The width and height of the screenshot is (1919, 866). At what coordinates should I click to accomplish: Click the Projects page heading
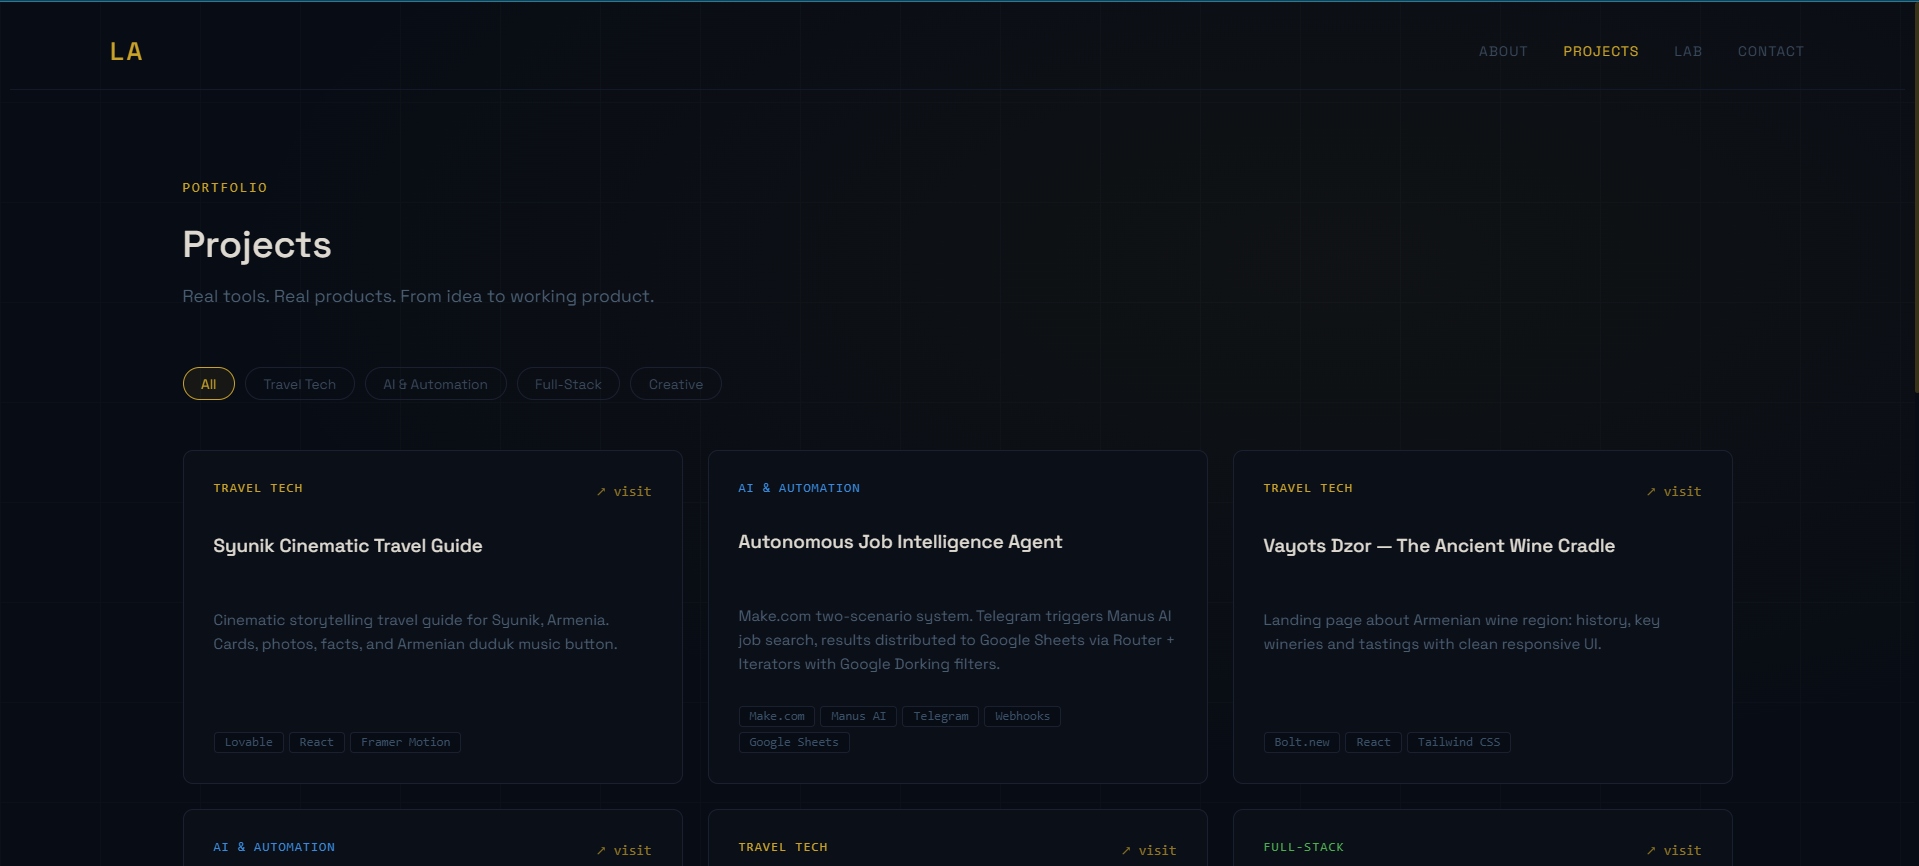pyautogui.click(x=257, y=245)
